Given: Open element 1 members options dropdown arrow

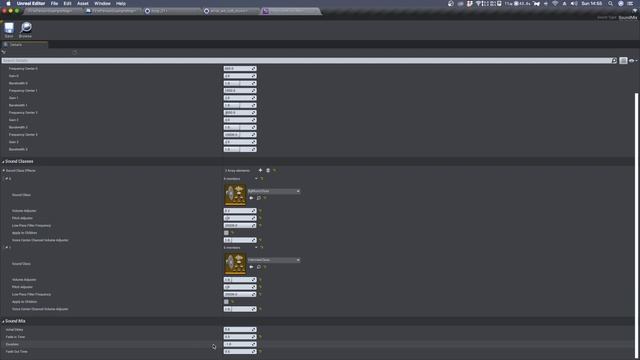Looking at the screenshot, I should click(x=256, y=247).
